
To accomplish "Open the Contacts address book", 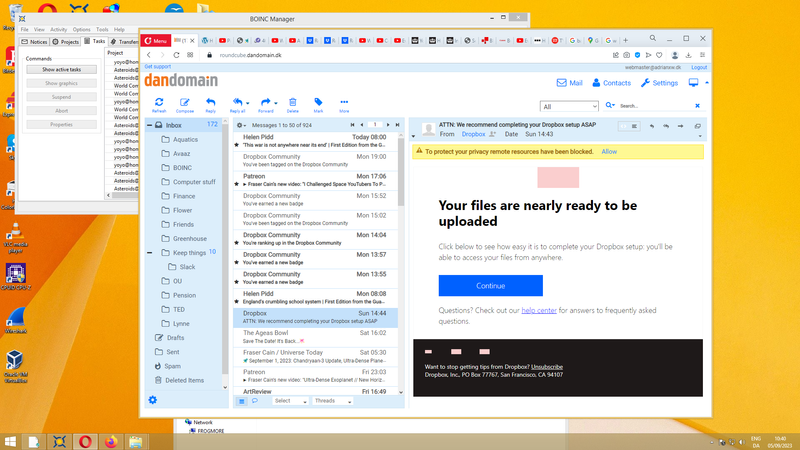I will [611, 83].
